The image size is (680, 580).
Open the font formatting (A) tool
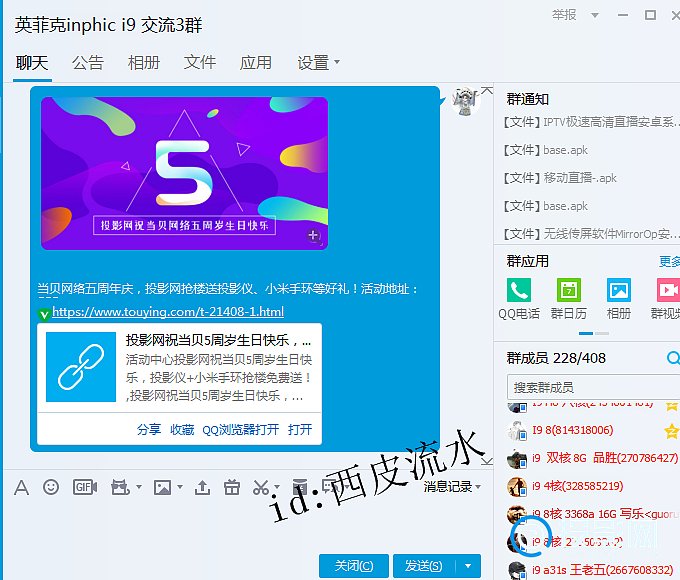coord(22,487)
